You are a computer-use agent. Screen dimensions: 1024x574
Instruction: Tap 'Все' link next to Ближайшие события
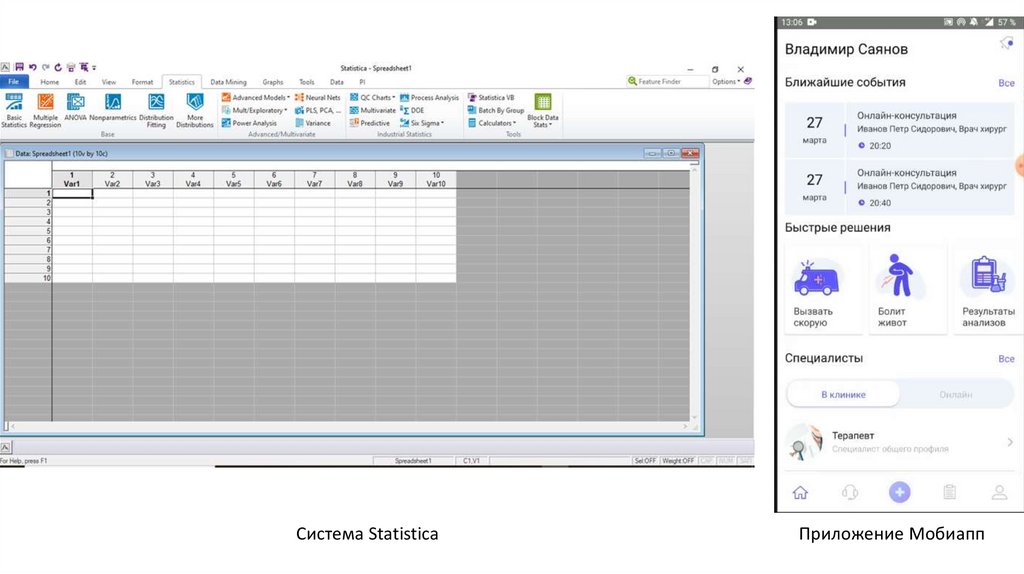pyautogui.click(x=1006, y=83)
